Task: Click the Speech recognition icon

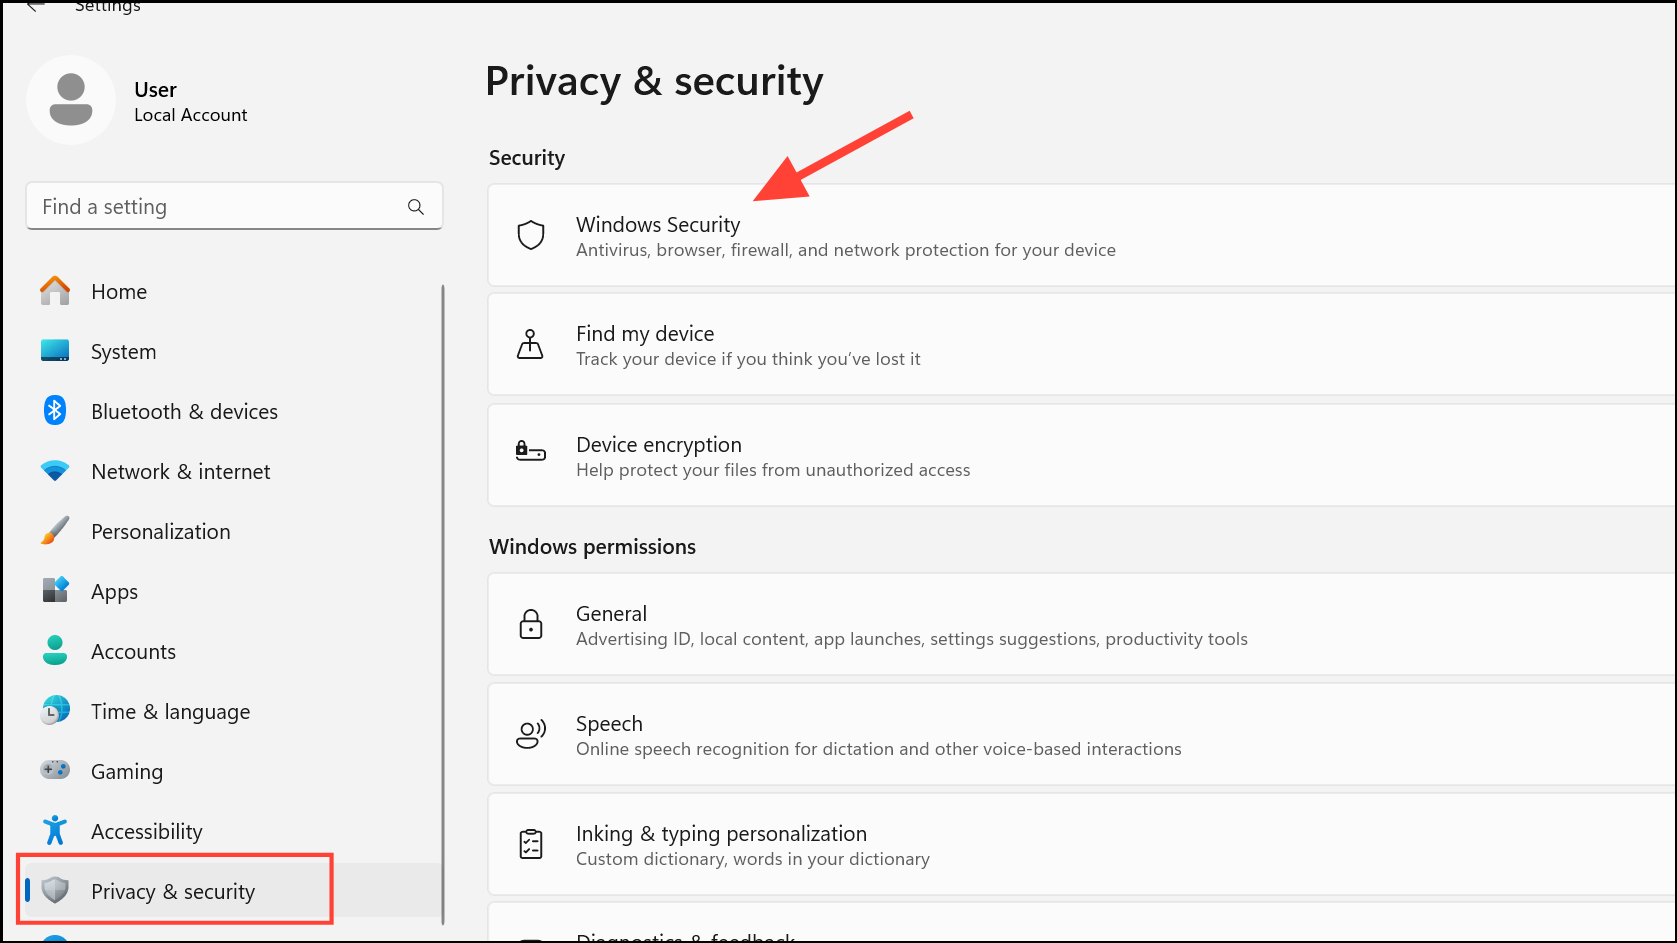Action: click(x=531, y=734)
